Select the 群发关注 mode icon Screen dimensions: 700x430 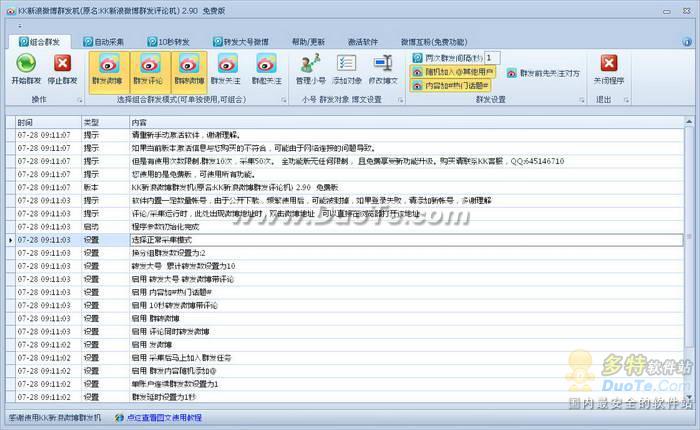pos(226,64)
